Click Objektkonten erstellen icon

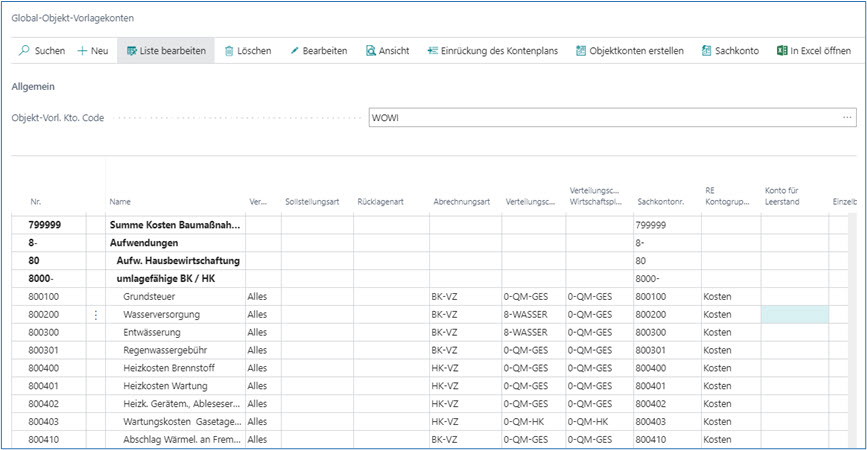[x=581, y=51]
